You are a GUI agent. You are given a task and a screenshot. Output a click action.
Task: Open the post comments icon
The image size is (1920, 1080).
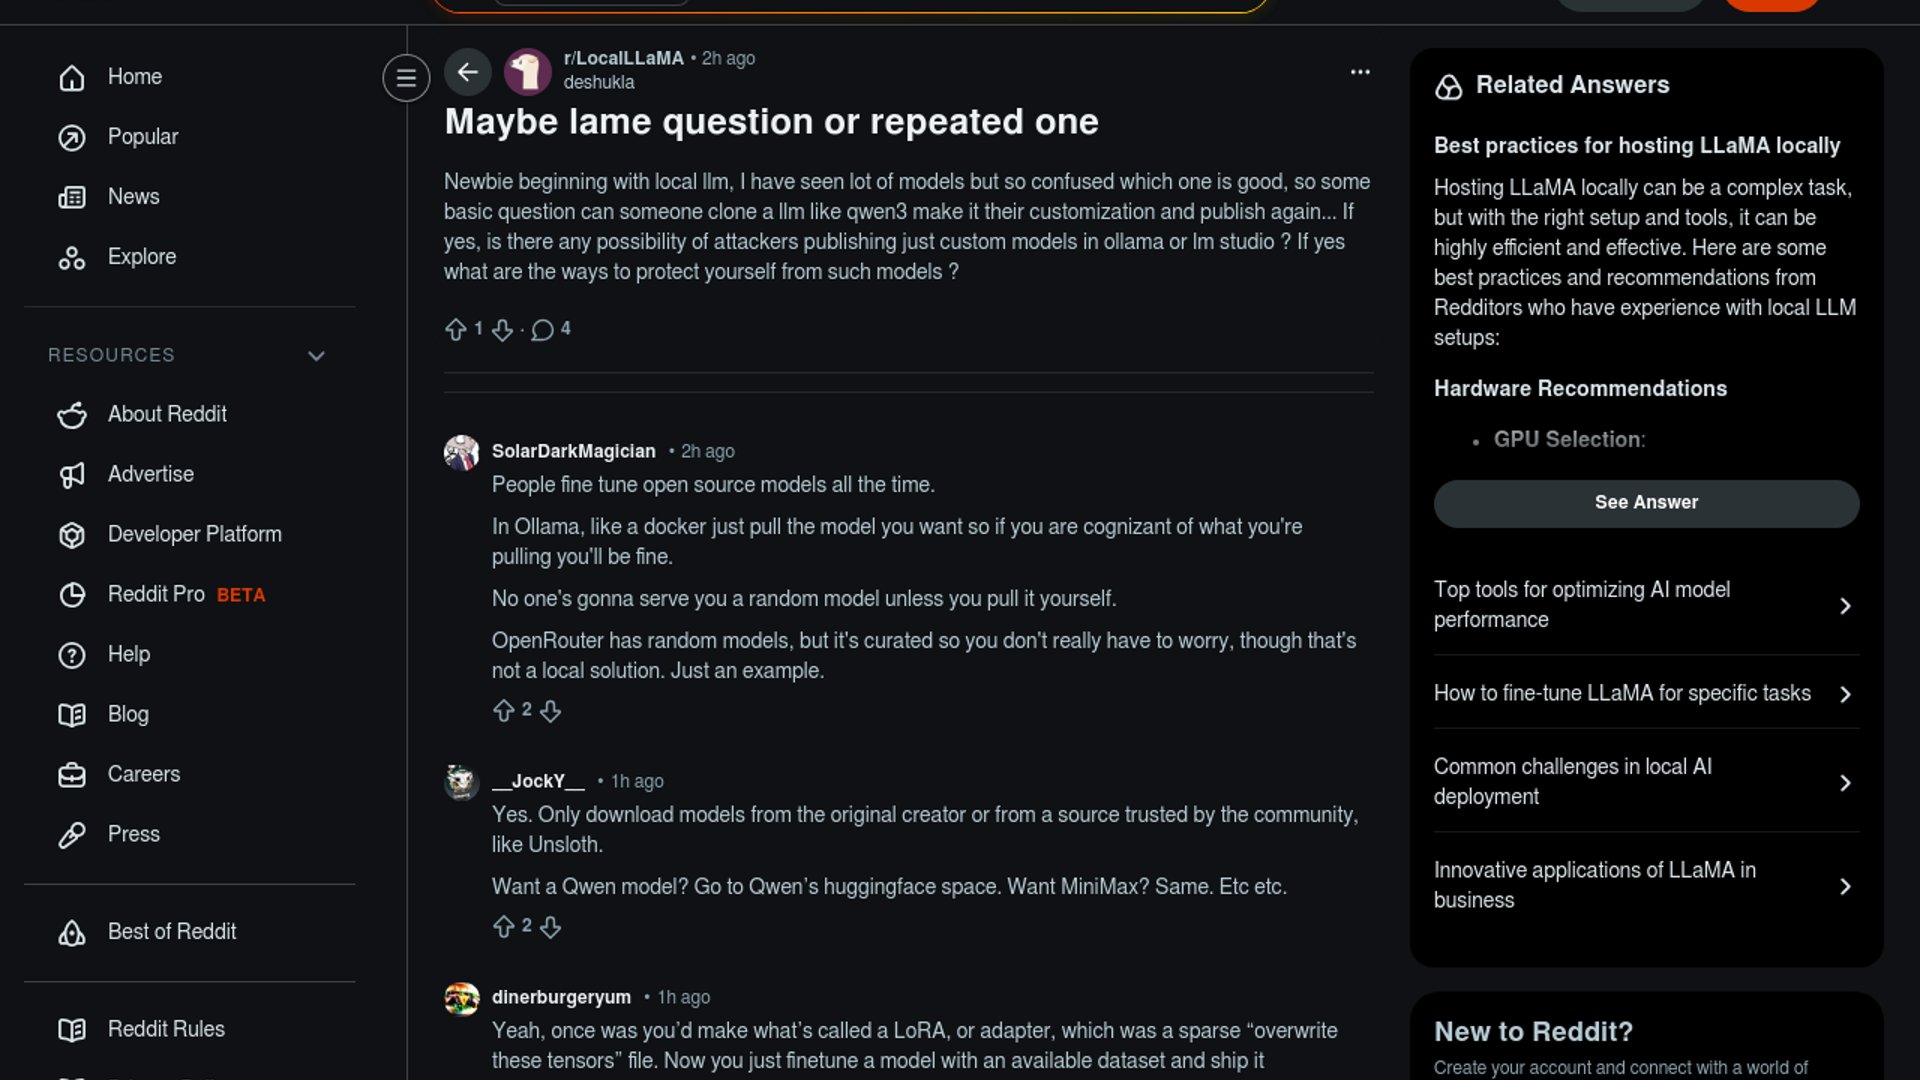point(542,330)
